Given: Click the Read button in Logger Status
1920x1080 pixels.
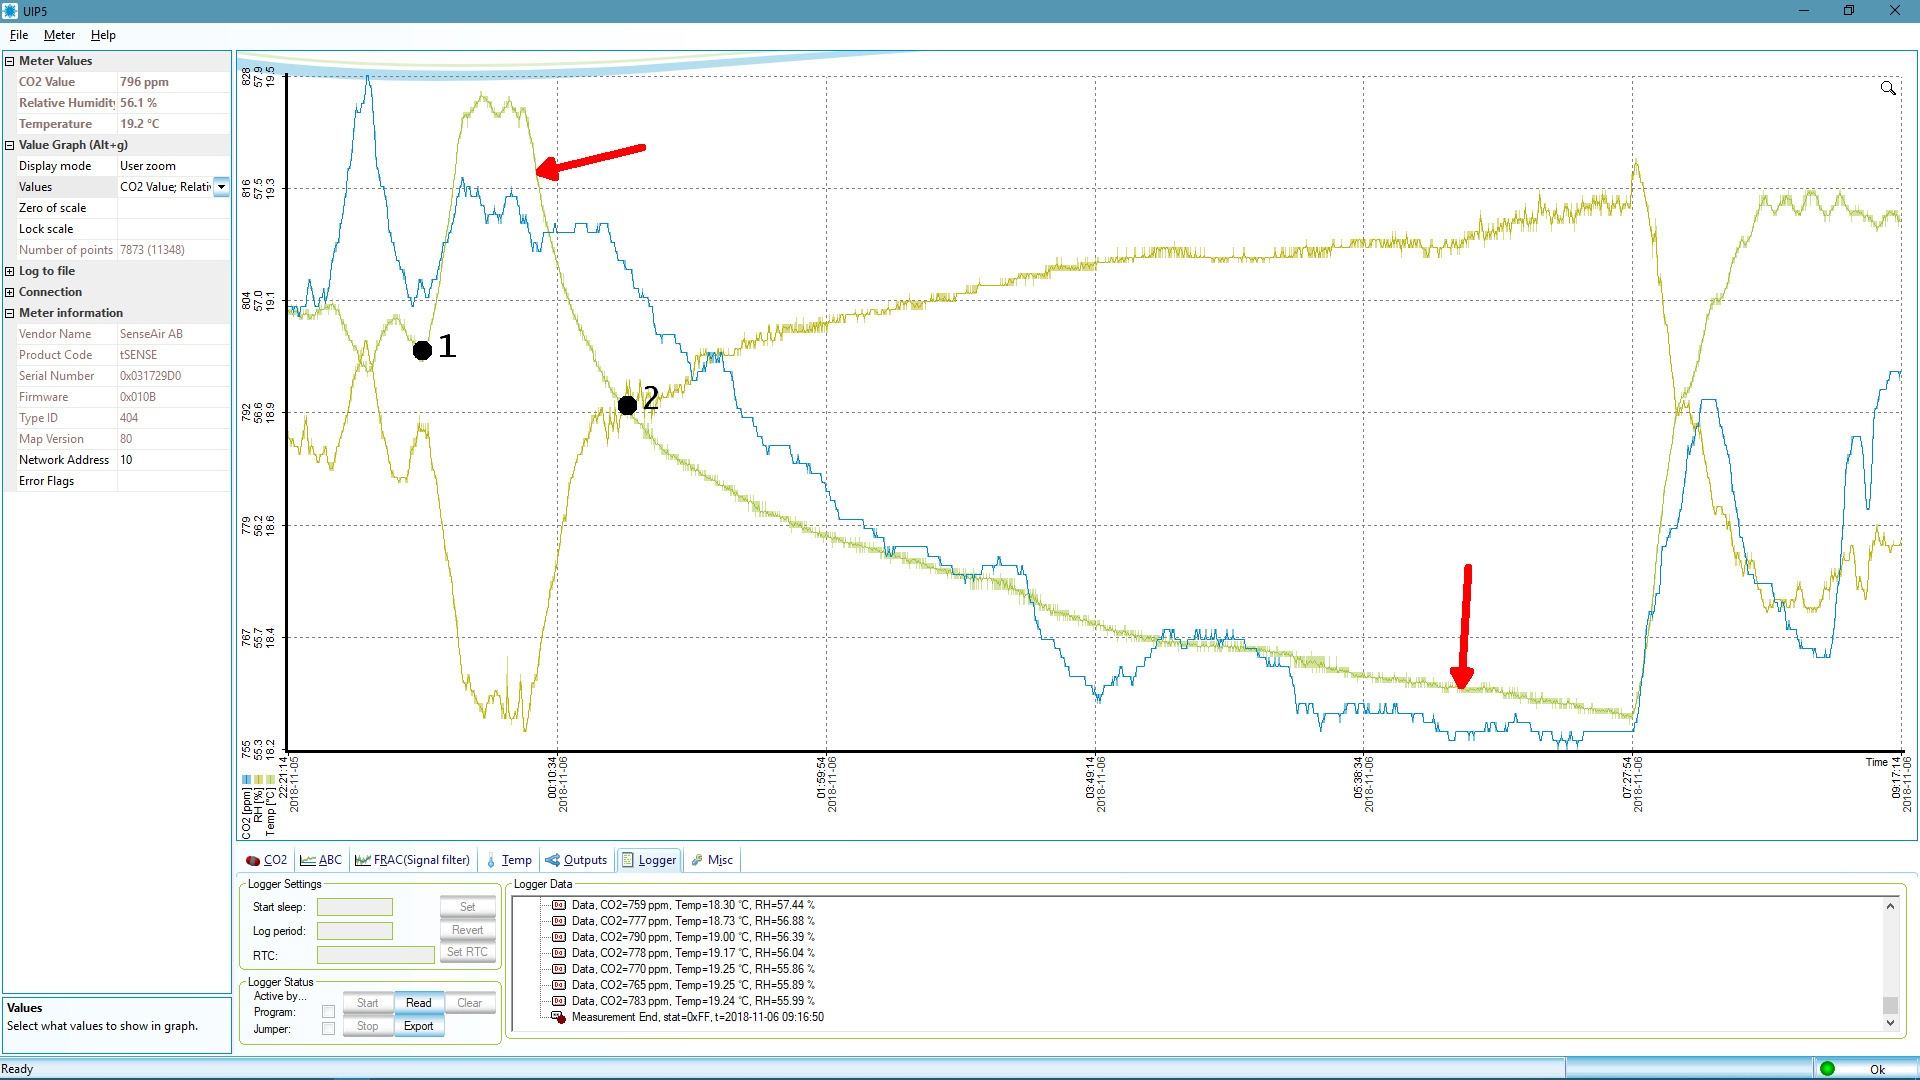Looking at the screenshot, I should [x=418, y=1003].
